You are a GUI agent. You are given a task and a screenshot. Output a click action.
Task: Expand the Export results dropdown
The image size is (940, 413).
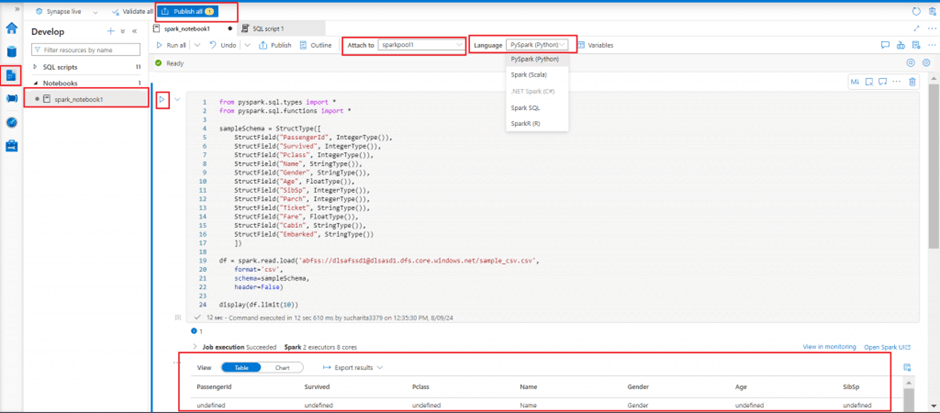(x=354, y=368)
